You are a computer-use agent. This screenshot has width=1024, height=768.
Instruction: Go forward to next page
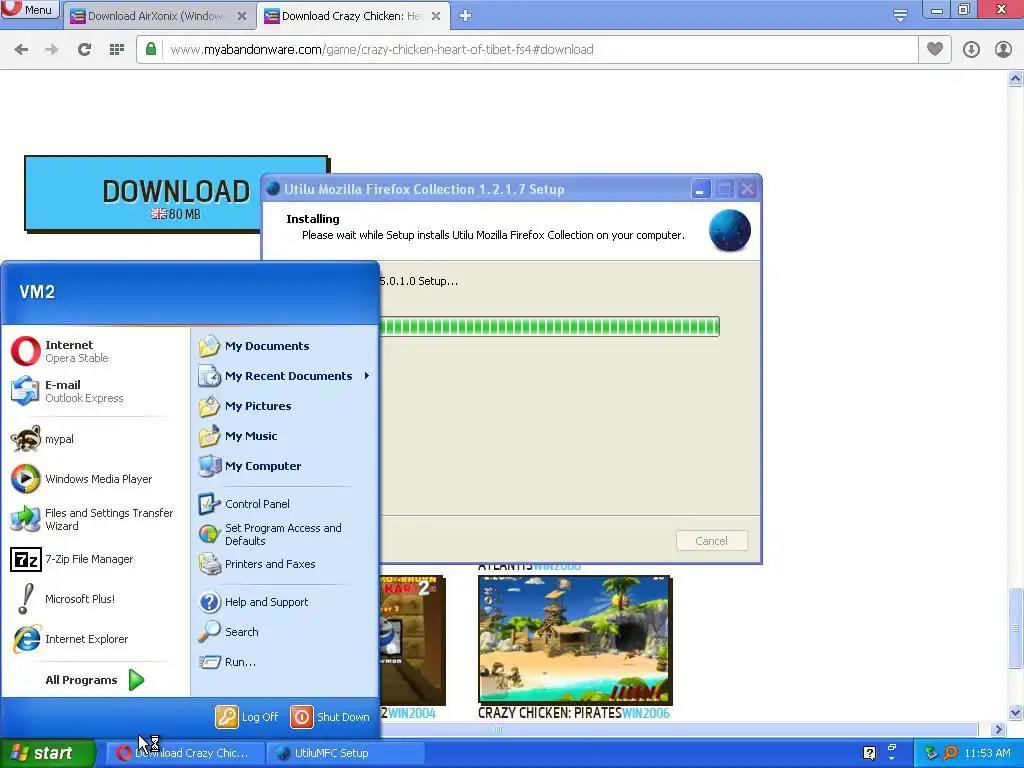tap(52, 49)
